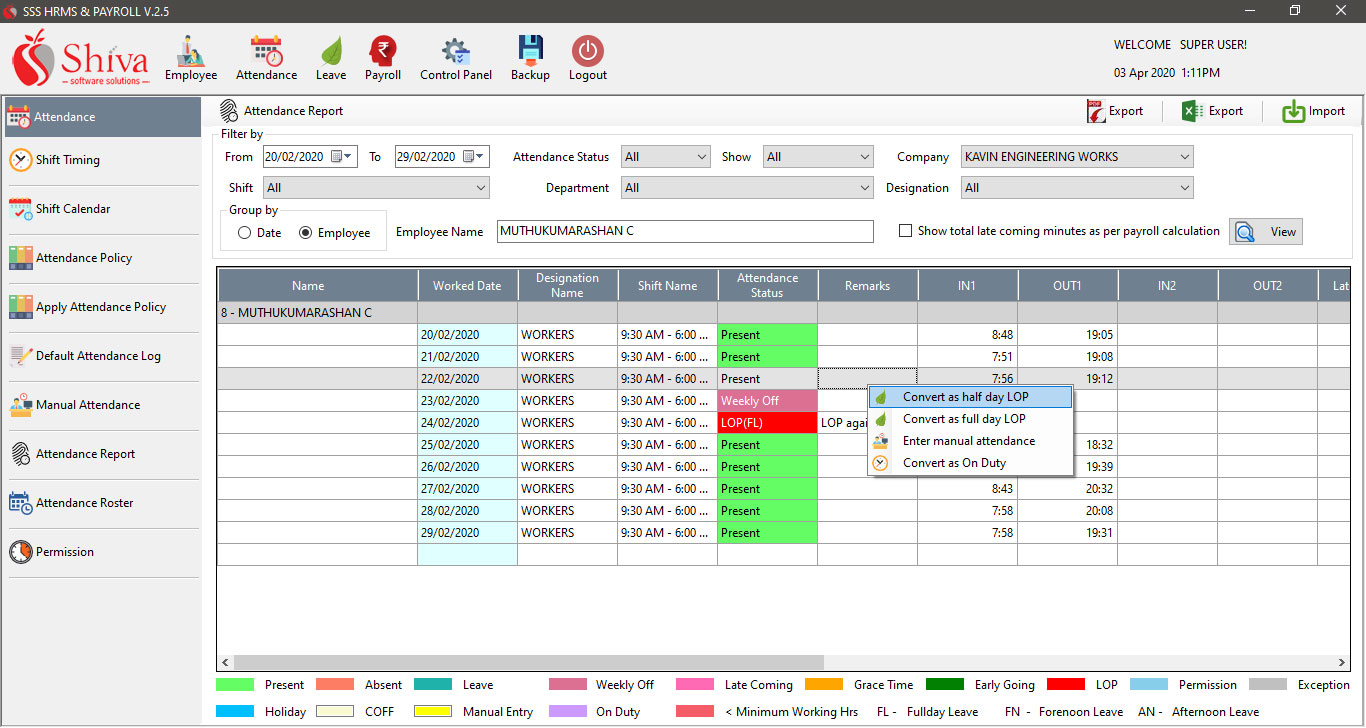
Task: Open the Leave module
Action: (x=330, y=57)
